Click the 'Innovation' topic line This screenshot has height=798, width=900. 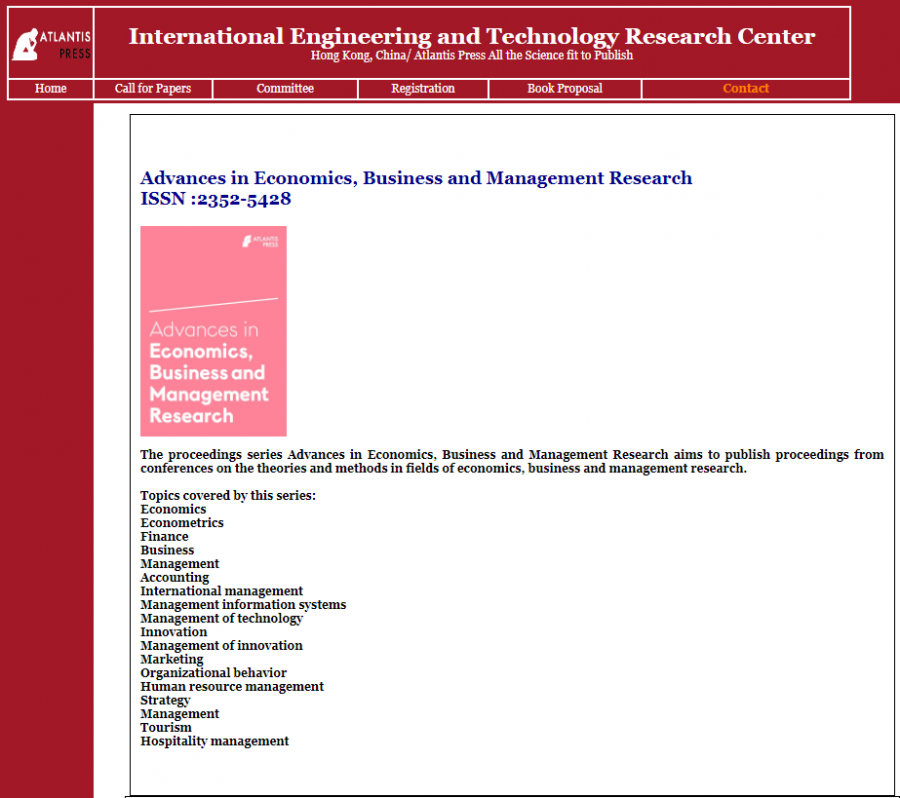[x=174, y=632]
